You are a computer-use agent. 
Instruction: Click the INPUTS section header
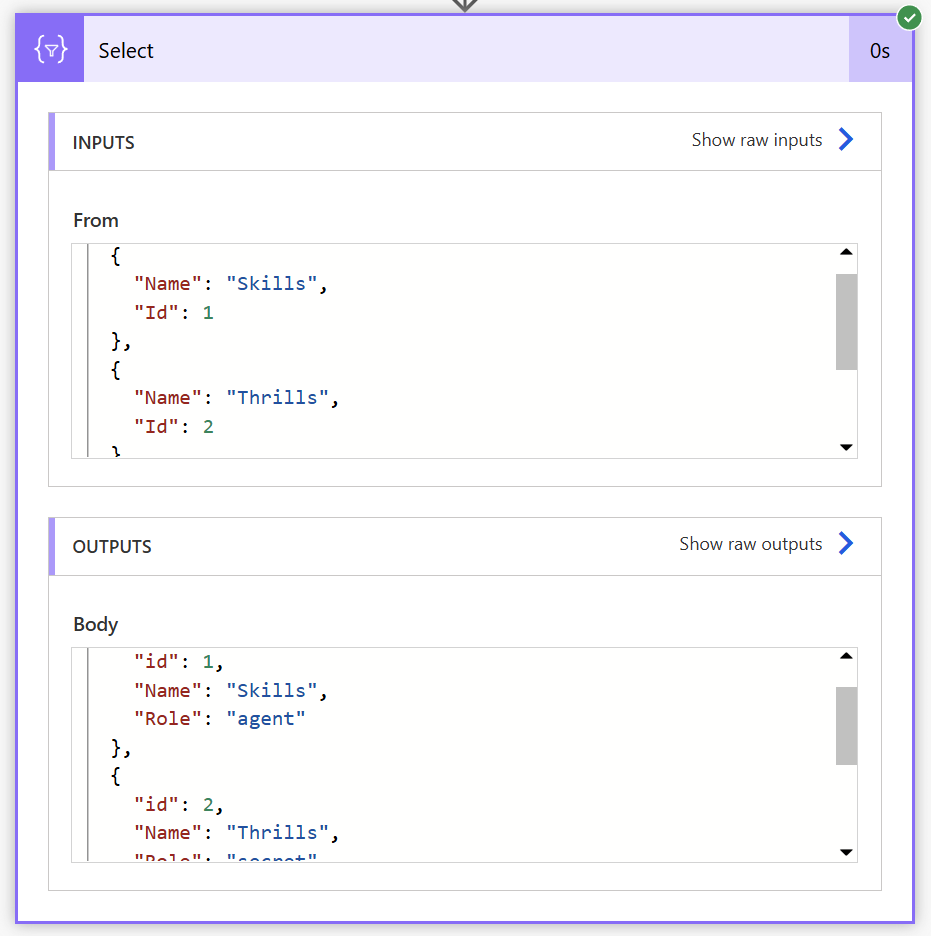104,143
